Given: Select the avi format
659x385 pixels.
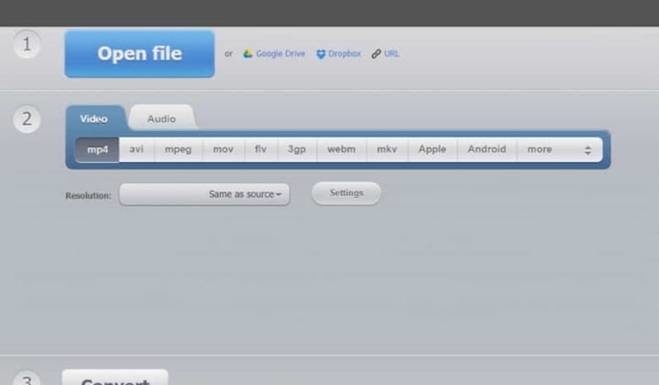Looking at the screenshot, I should coord(137,149).
